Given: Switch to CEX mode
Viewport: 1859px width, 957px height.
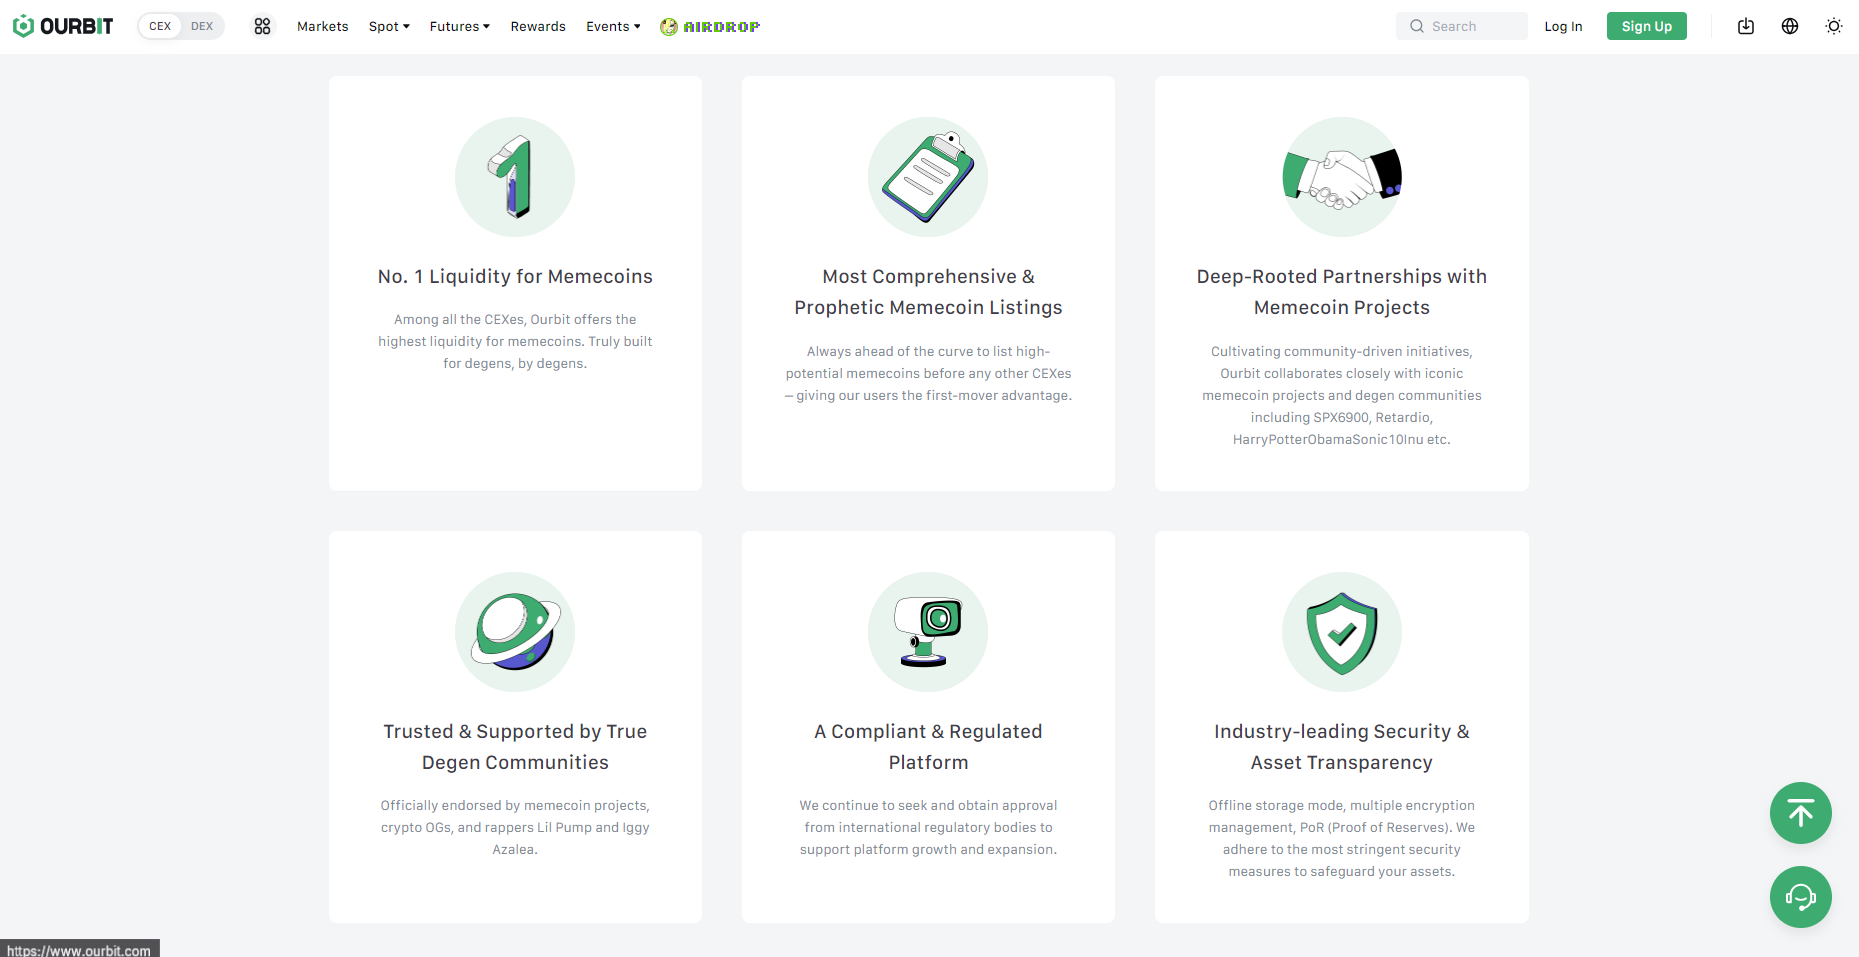Looking at the screenshot, I should (x=160, y=26).
